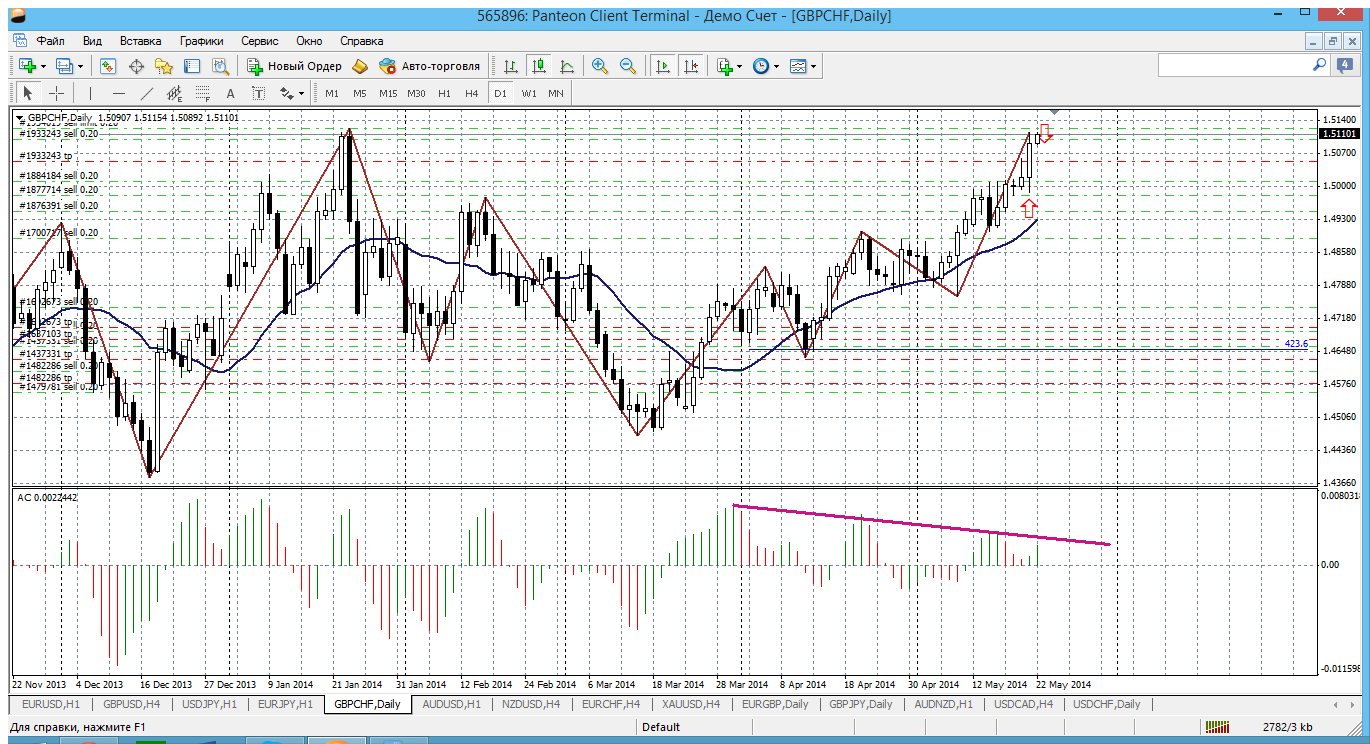
Task: Switch chart to Bar Chart mode
Action: pyautogui.click(x=511, y=66)
